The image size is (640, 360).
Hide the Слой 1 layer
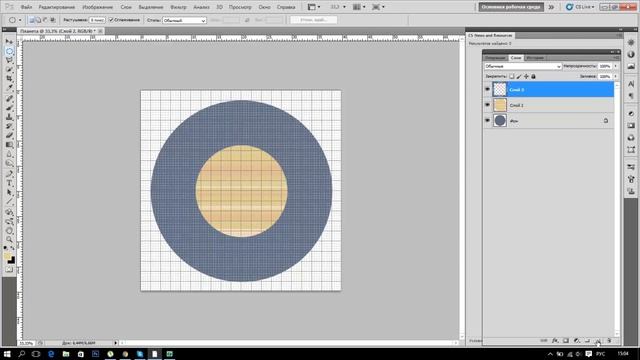coord(487,105)
